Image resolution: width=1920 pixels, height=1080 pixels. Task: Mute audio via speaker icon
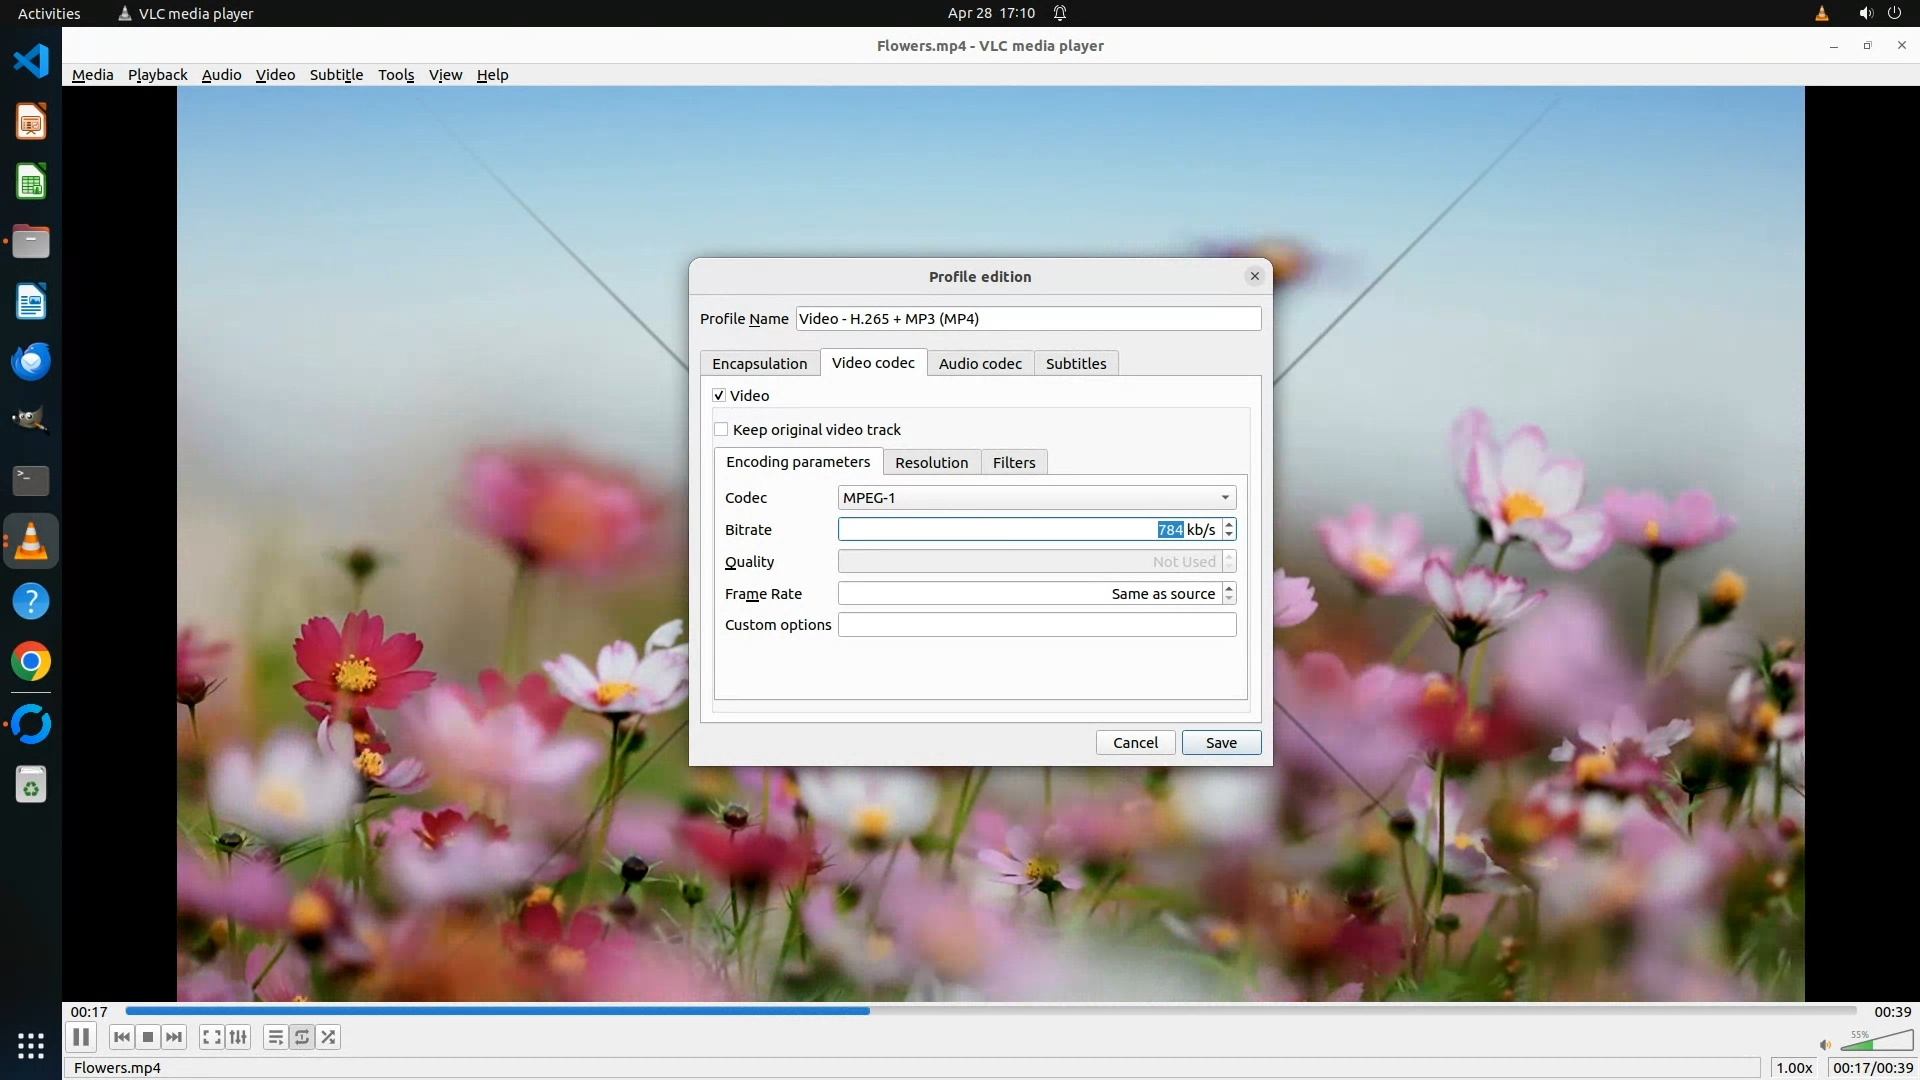coord(1825,1044)
